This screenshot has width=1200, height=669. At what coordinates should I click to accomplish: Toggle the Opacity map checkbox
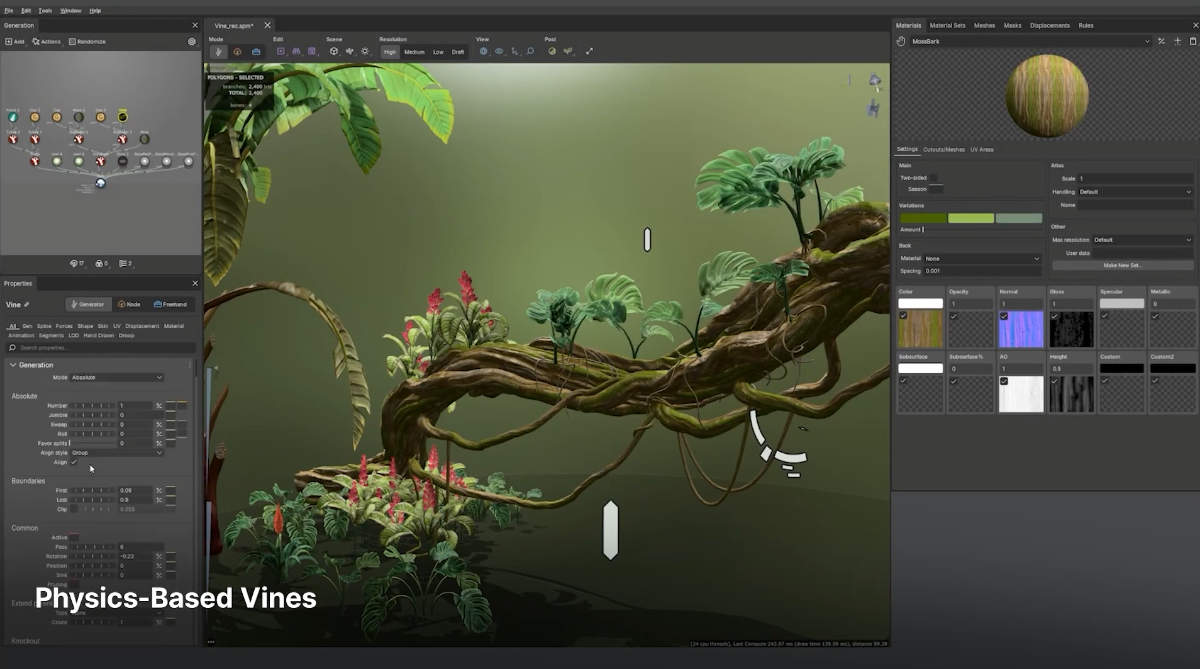click(x=953, y=316)
